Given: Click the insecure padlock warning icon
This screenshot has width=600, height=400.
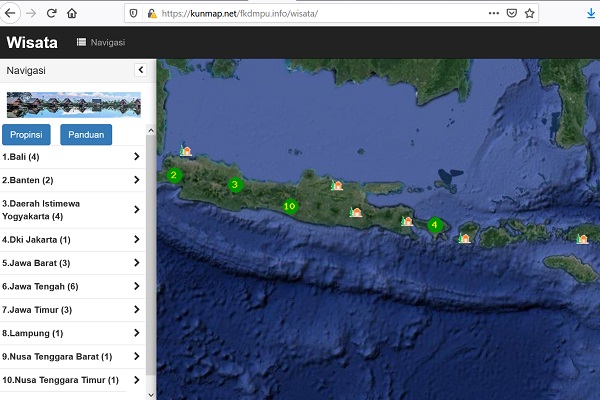Looking at the screenshot, I should click(x=152, y=14).
